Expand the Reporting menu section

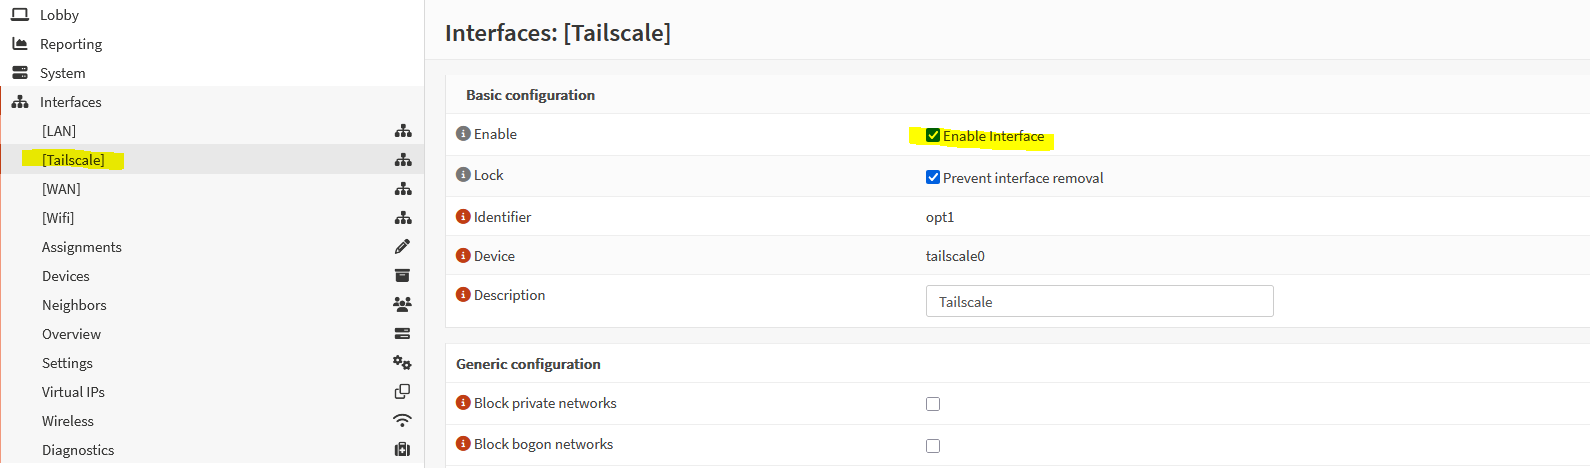click(x=70, y=44)
